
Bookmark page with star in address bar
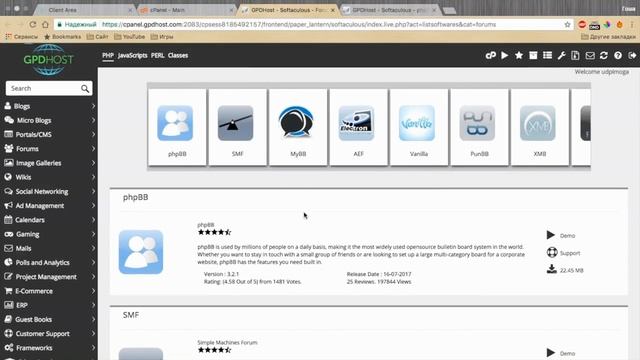[567, 24]
